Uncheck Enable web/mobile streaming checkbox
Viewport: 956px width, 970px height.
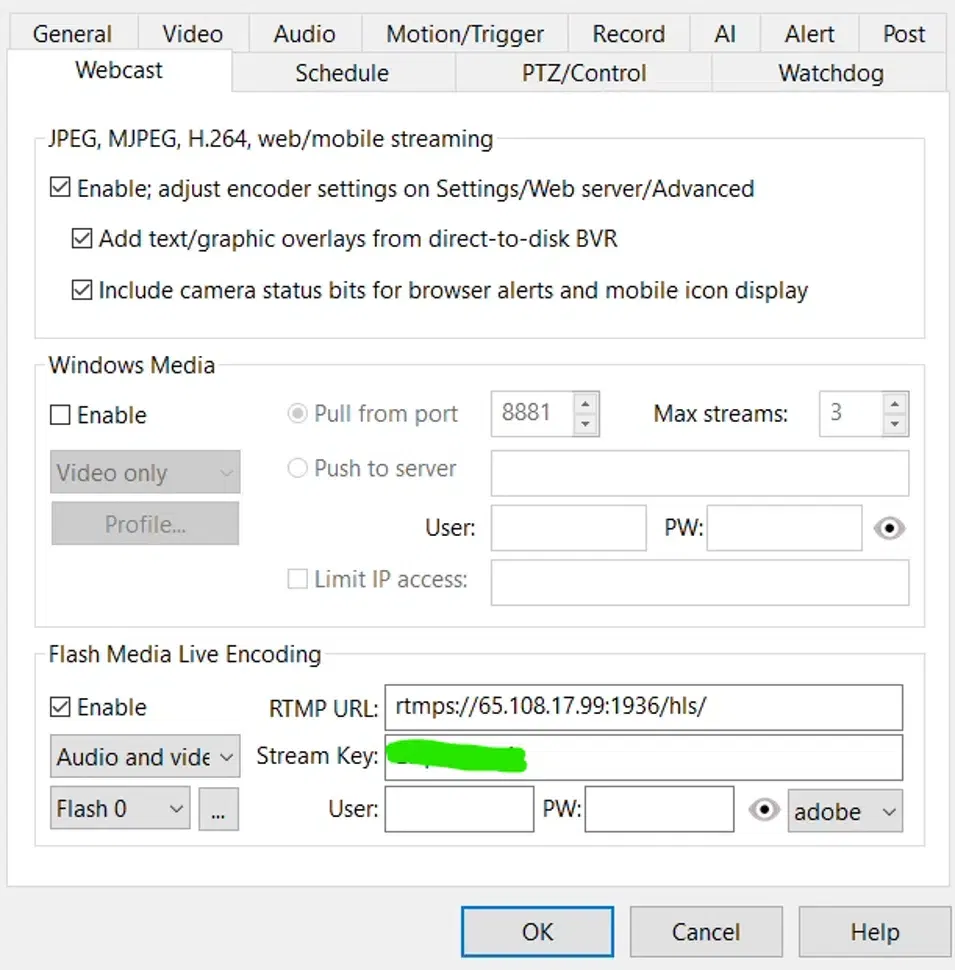(x=60, y=188)
